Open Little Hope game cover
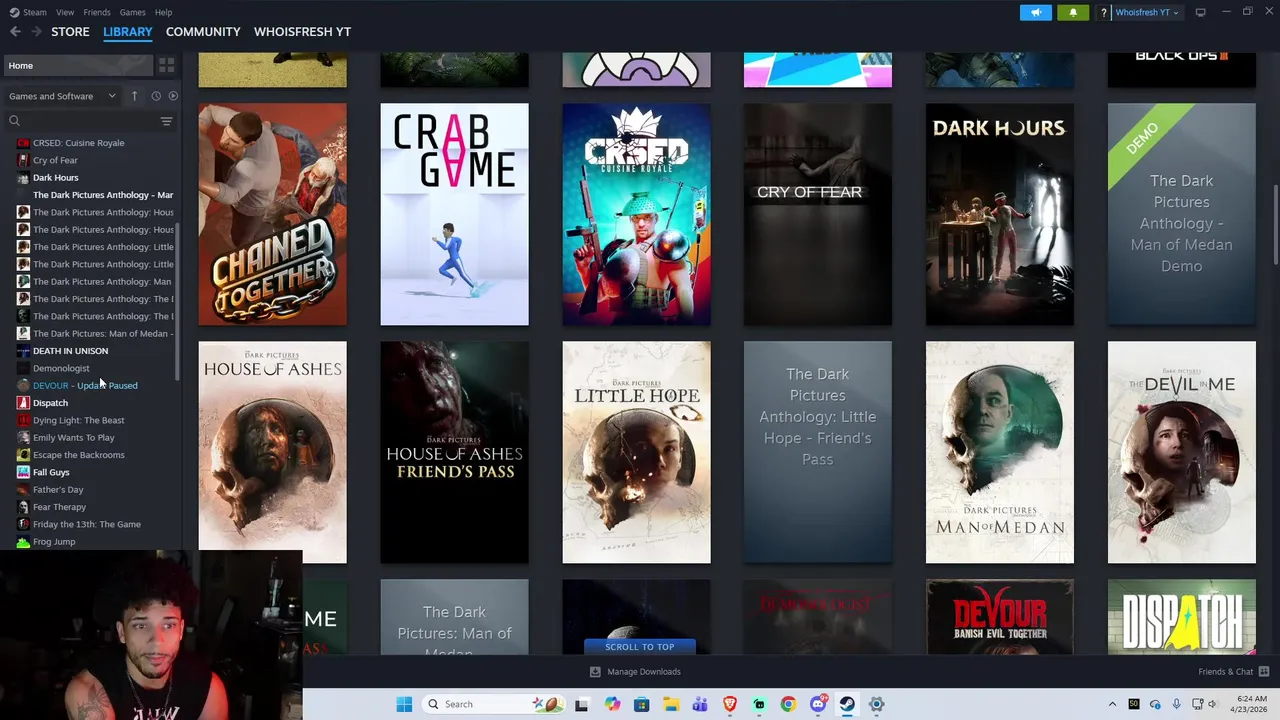 pyautogui.click(x=636, y=452)
